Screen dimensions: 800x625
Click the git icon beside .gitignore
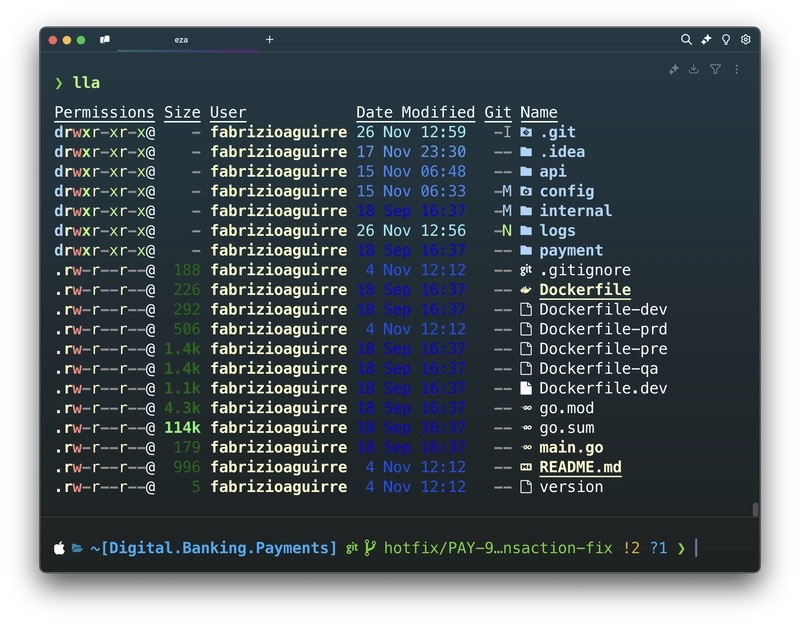coord(526,270)
